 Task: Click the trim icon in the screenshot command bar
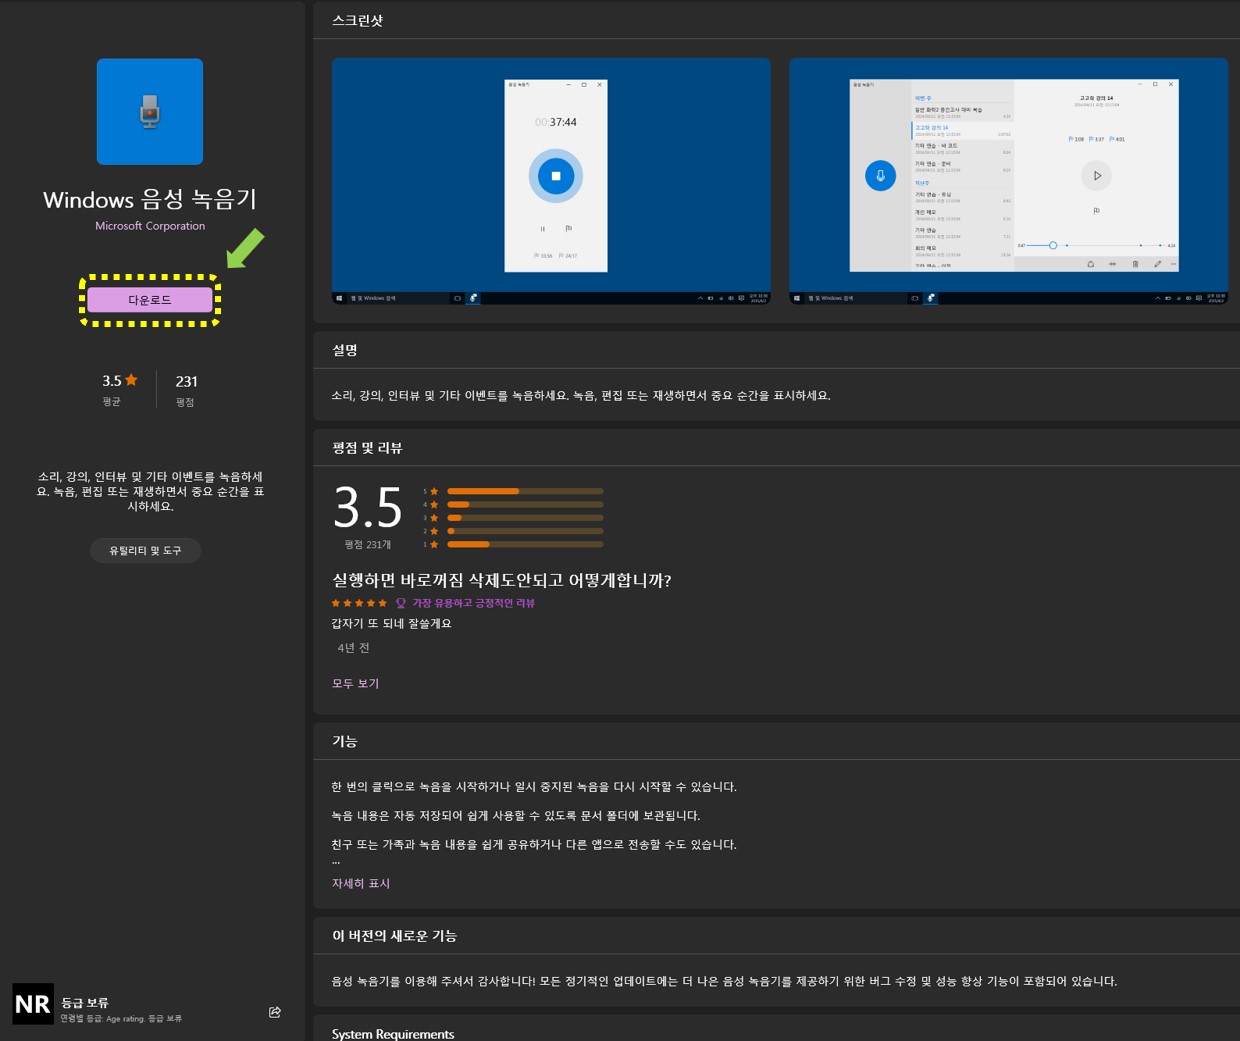pos(1112,264)
